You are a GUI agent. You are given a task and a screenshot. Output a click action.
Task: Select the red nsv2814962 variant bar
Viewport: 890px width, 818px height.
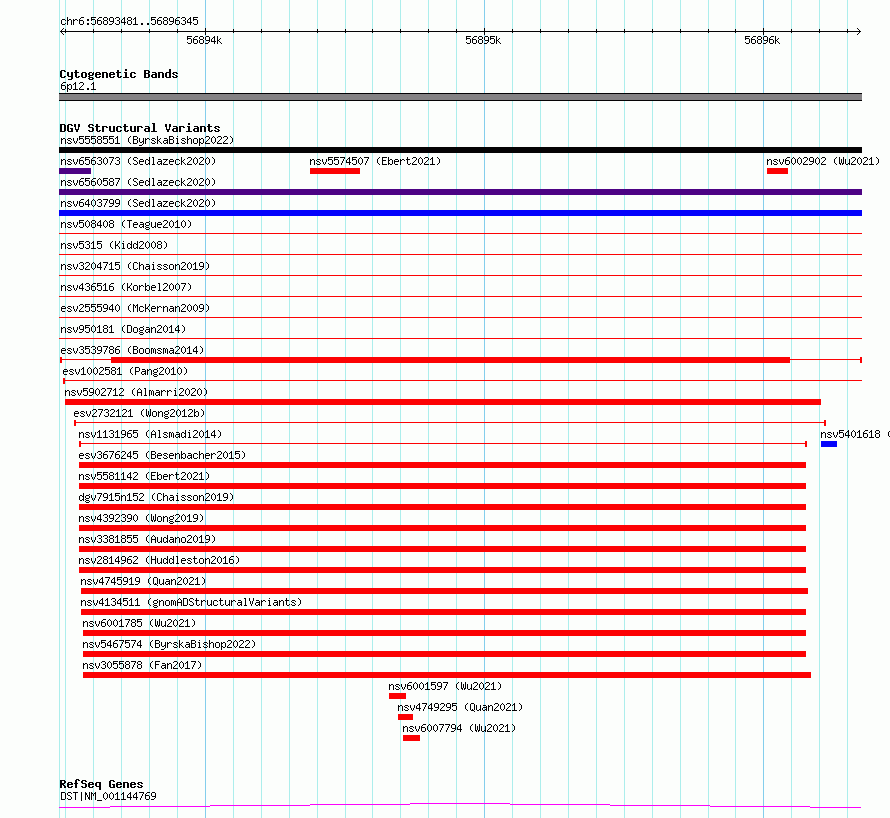tap(442, 570)
